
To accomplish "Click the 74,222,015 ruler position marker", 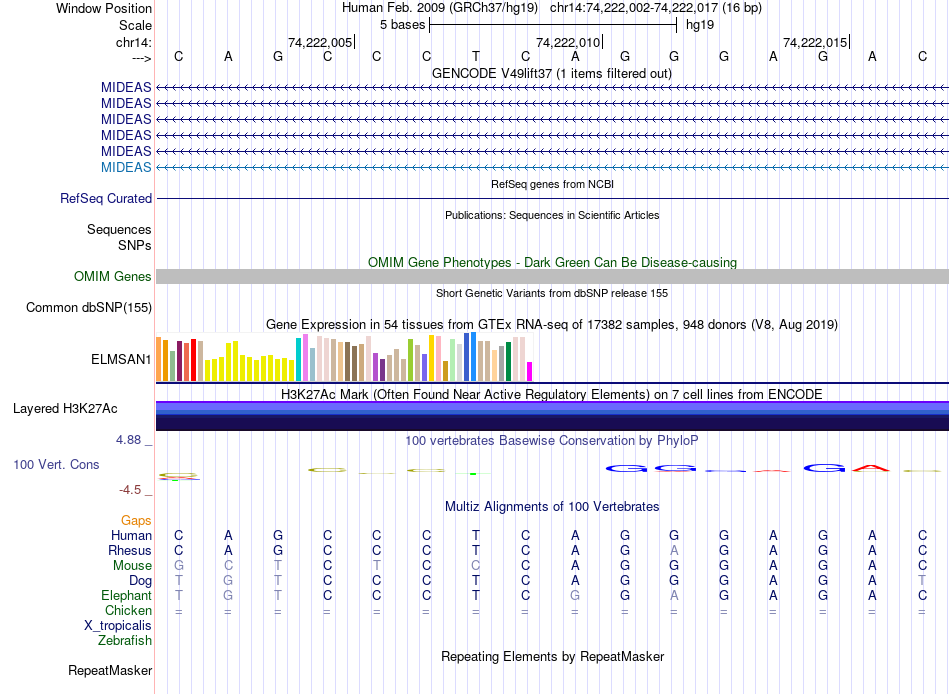I will coord(815,42).
